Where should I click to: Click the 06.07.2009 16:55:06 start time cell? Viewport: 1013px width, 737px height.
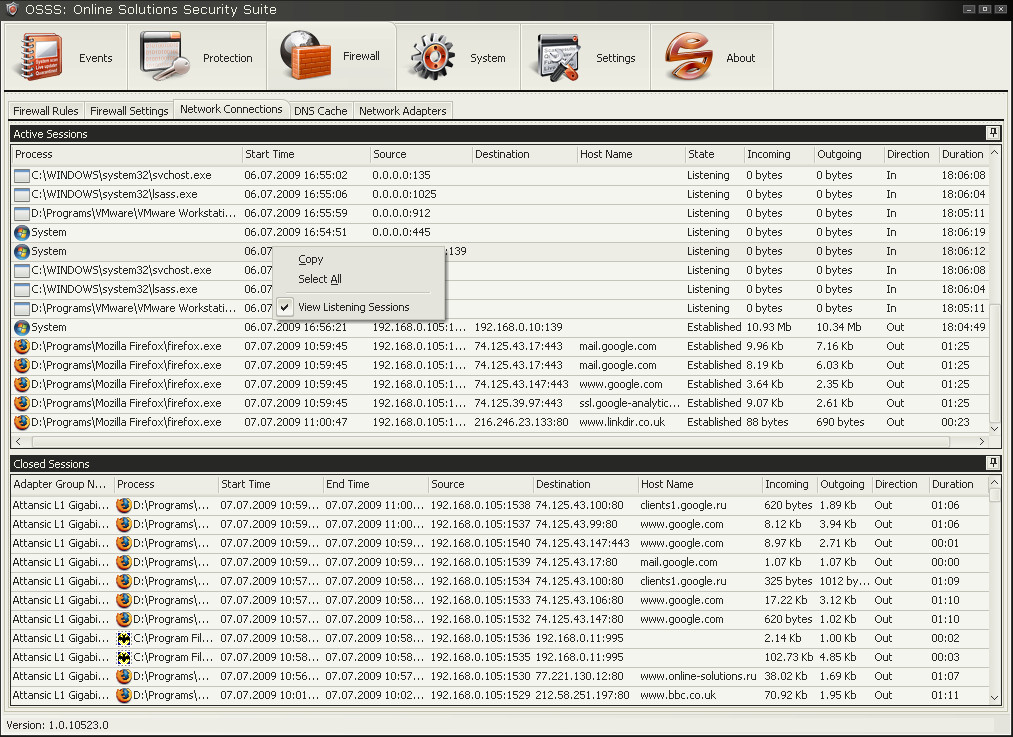pos(296,194)
